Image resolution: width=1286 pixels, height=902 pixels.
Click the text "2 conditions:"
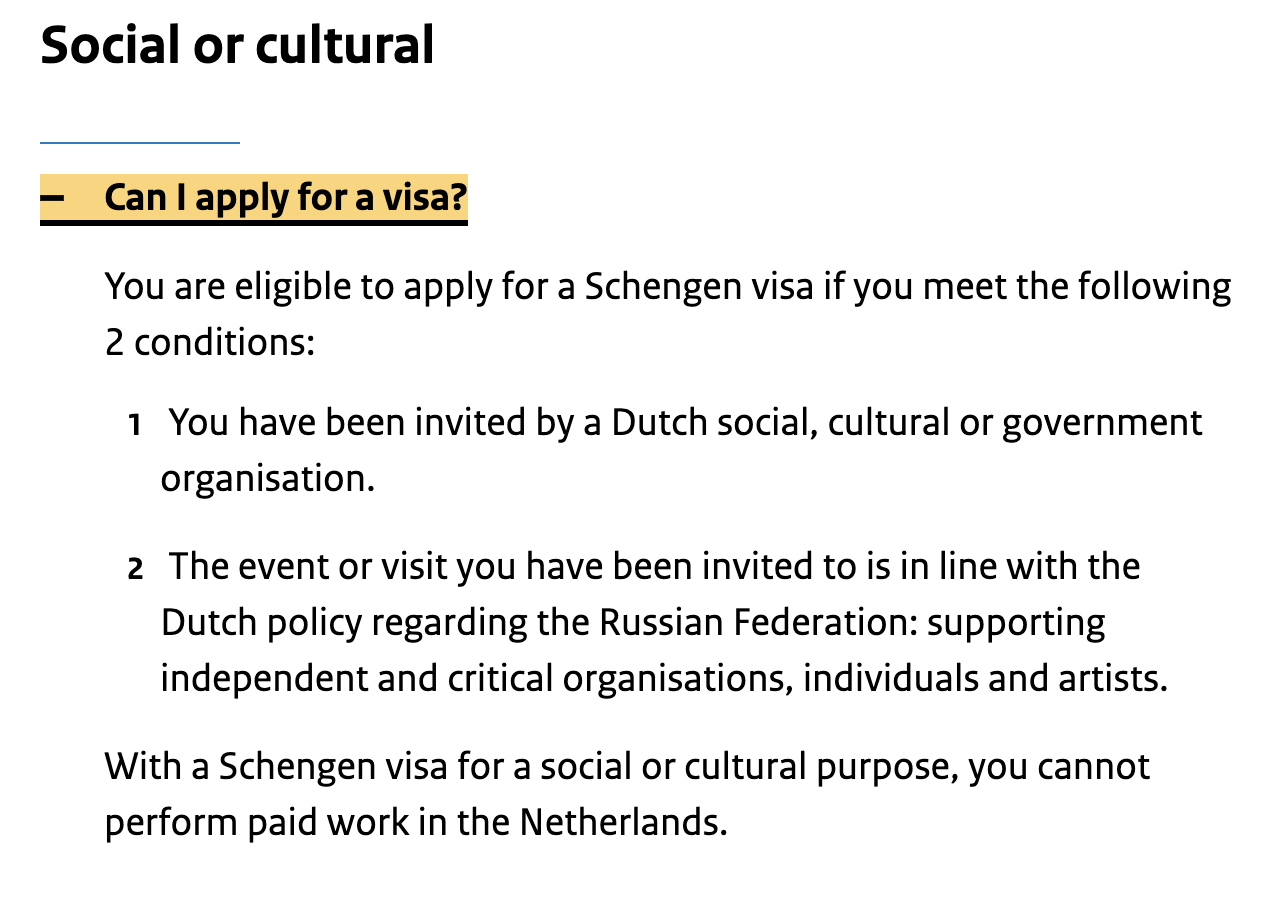pos(210,343)
